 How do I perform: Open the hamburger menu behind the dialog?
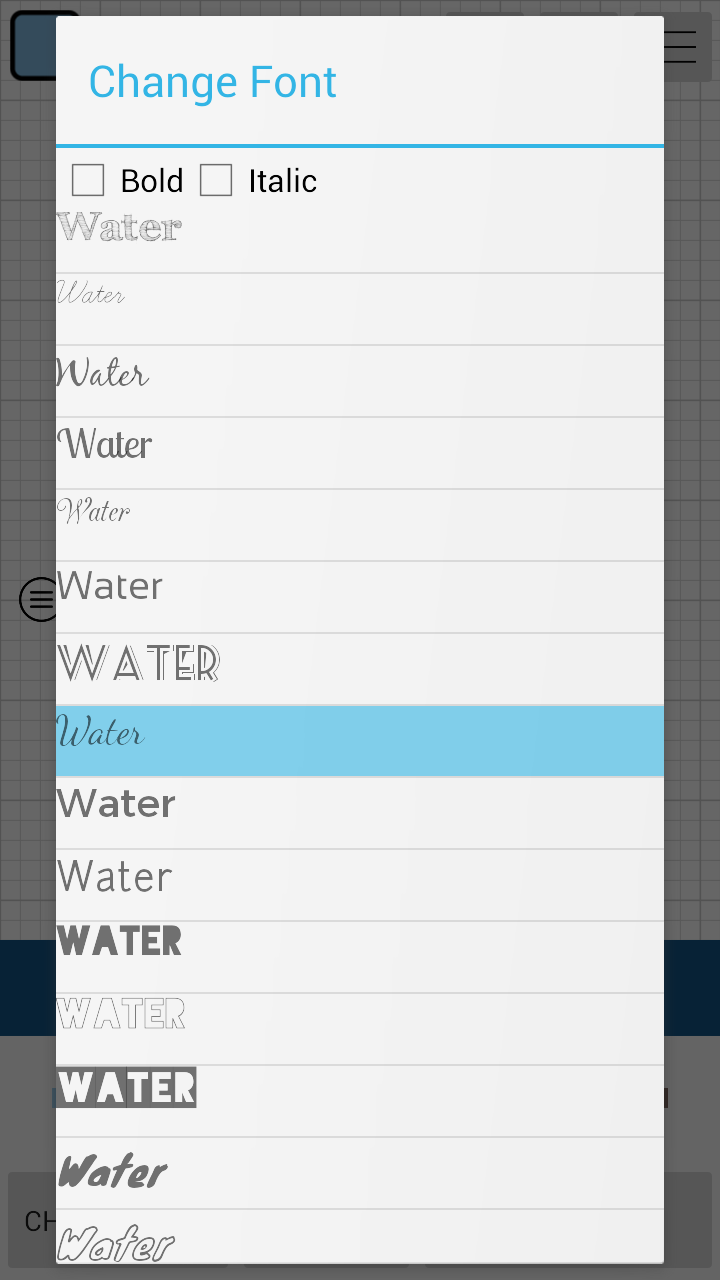[x=682, y=46]
